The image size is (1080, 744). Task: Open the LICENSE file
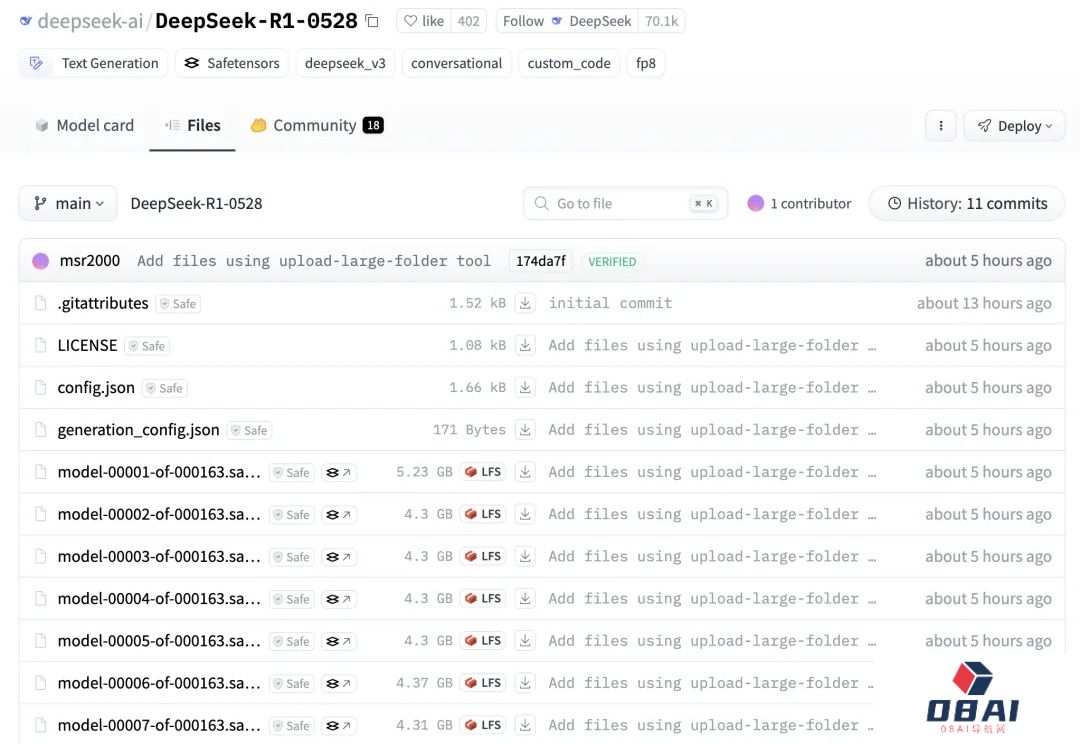coord(87,345)
